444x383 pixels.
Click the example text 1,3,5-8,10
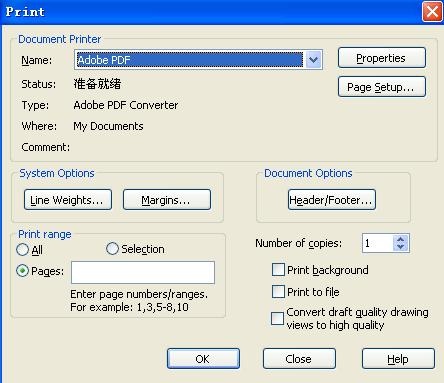(x=163, y=307)
